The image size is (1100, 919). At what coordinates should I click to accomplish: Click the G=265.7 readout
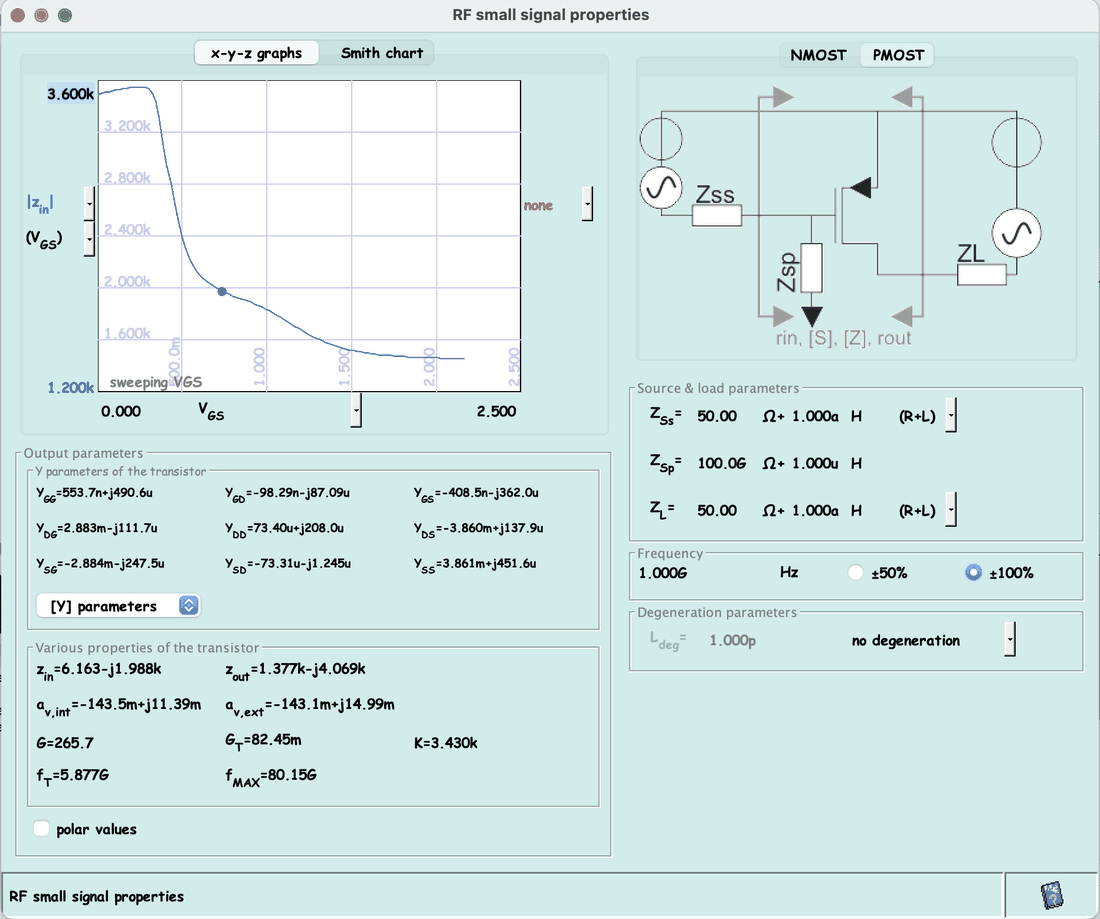coord(65,743)
